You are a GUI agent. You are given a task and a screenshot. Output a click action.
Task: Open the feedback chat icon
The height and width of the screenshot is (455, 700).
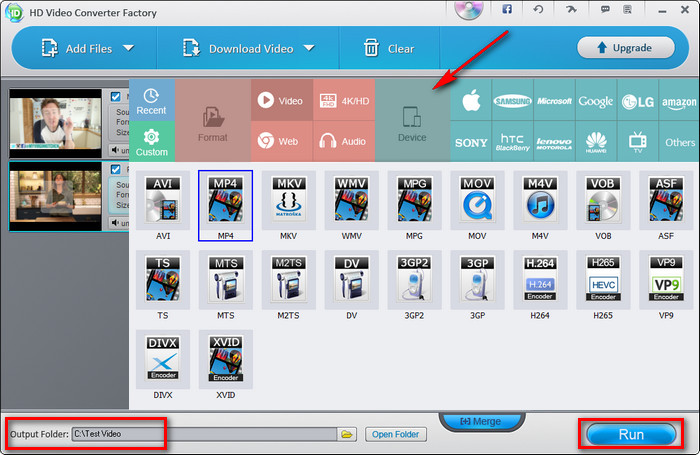tap(605, 9)
